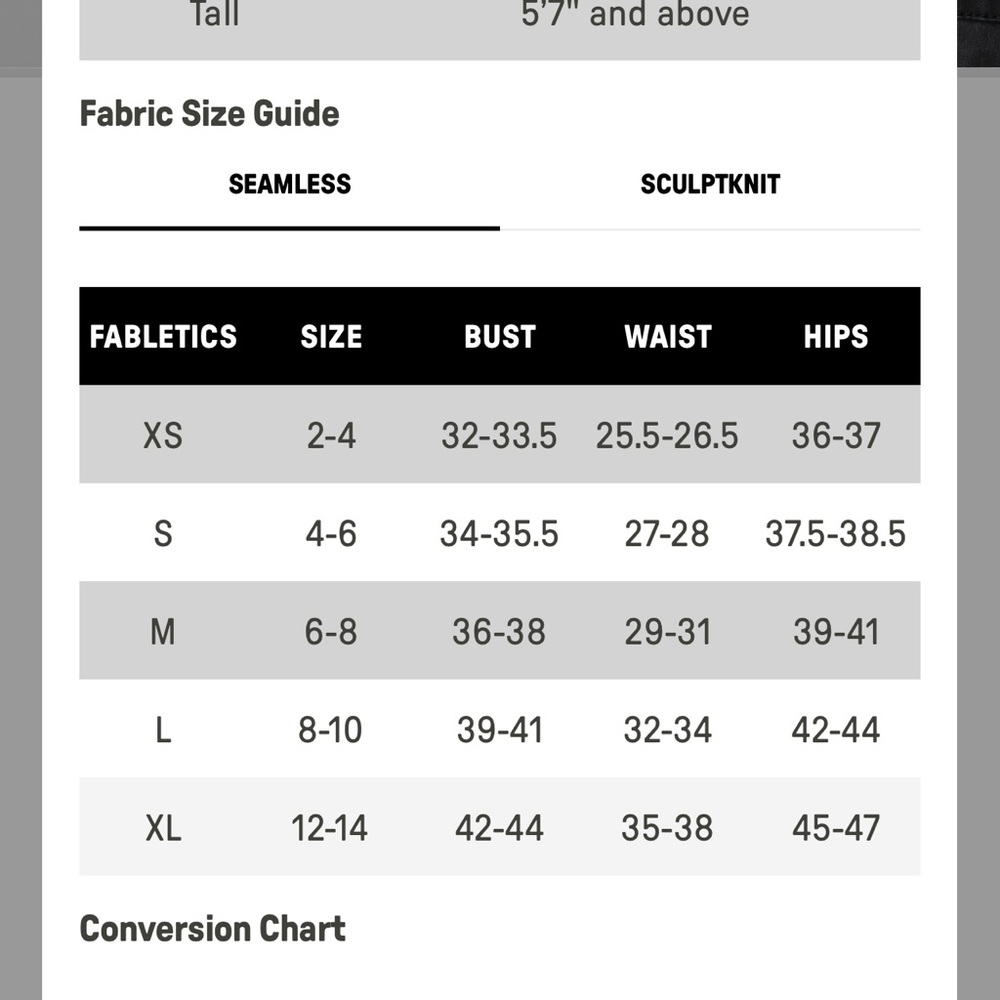Click the 37.5-38.5 hips measurement
This screenshot has height=1000, width=1000.
coord(835,533)
